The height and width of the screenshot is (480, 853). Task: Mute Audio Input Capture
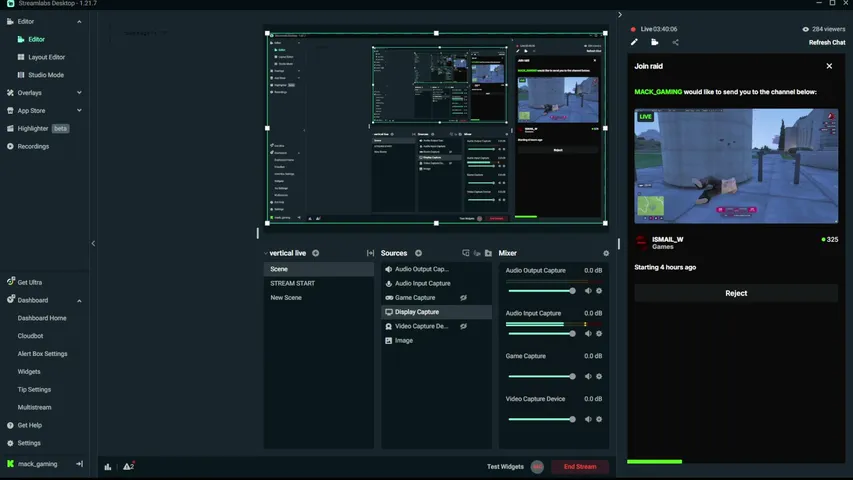[x=588, y=334]
